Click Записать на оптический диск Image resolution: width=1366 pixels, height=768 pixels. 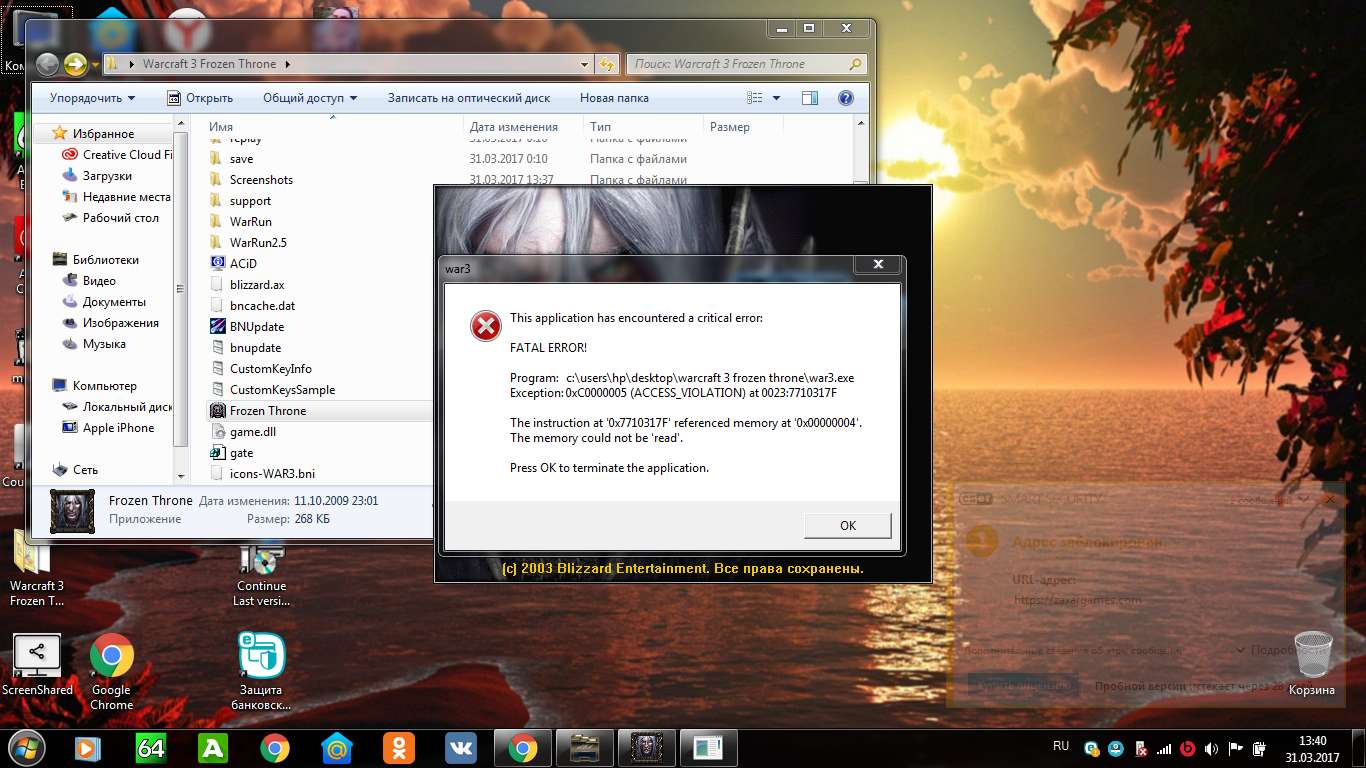[x=469, y=98]
